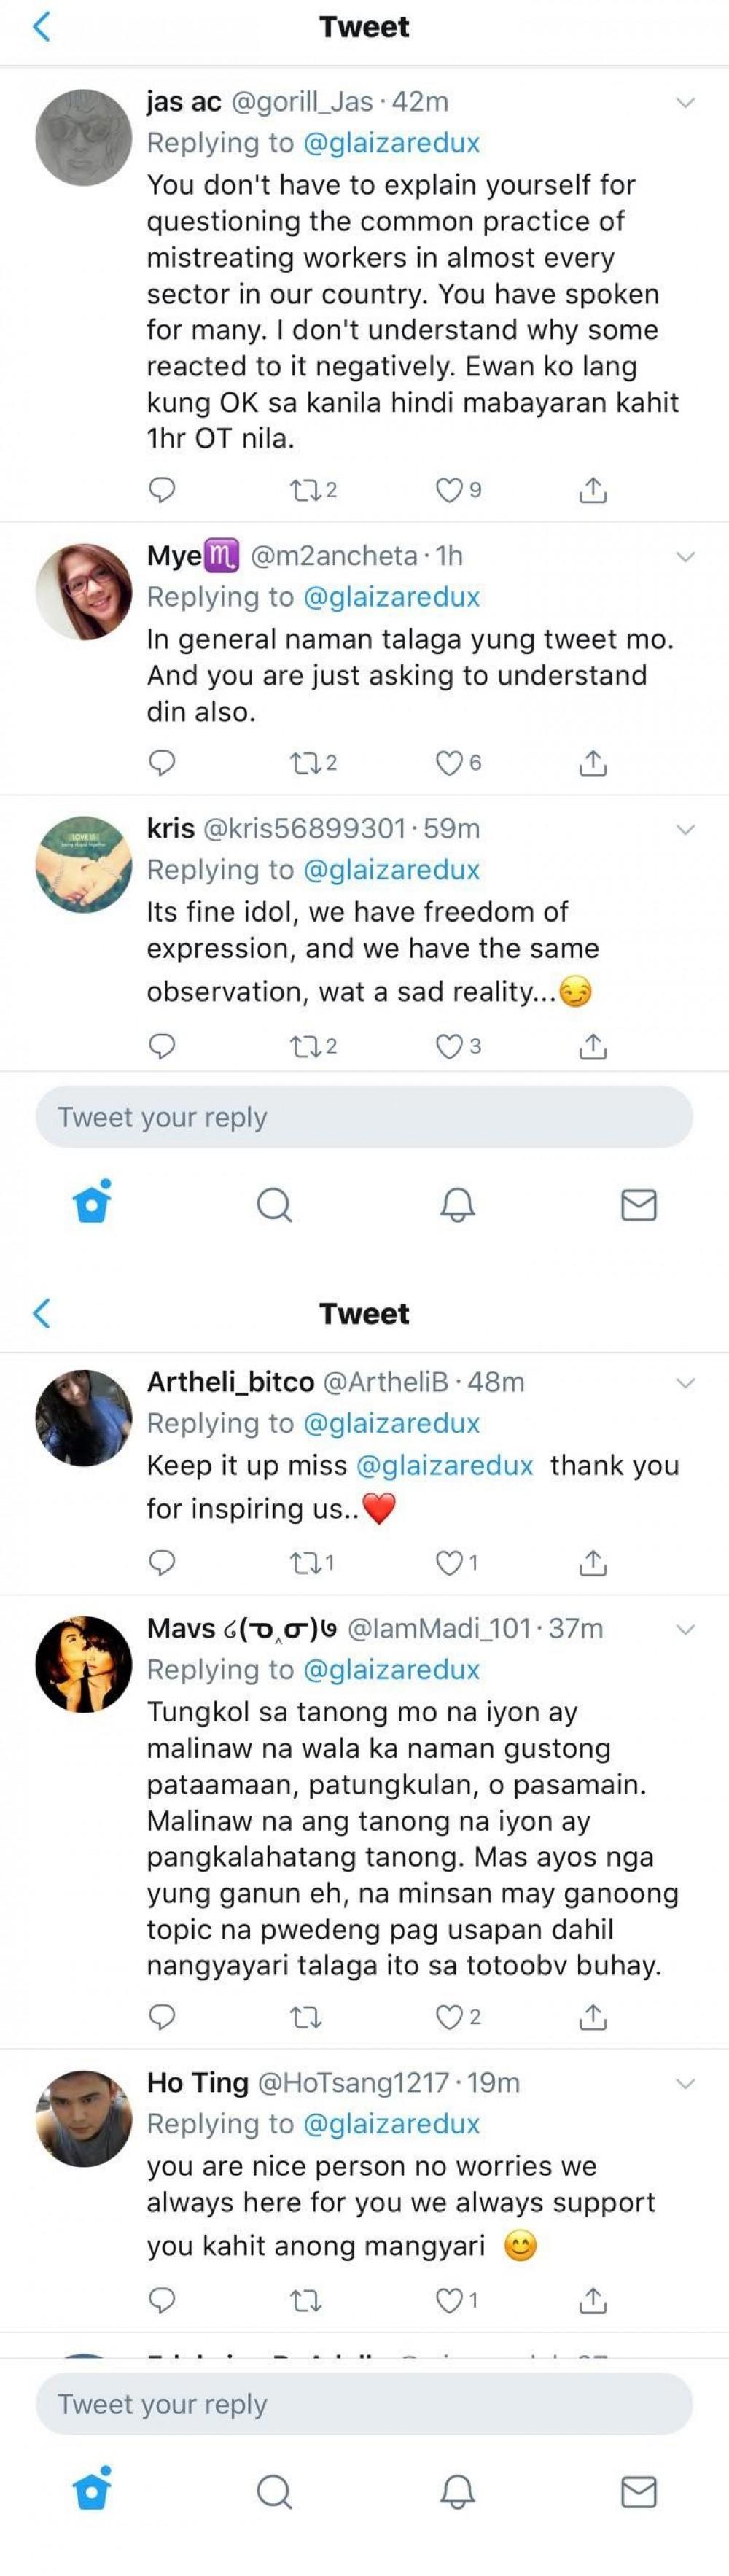Reply to jas ac's tweet
Screen dimensions: 729x2576
click(x=162, y=490)
